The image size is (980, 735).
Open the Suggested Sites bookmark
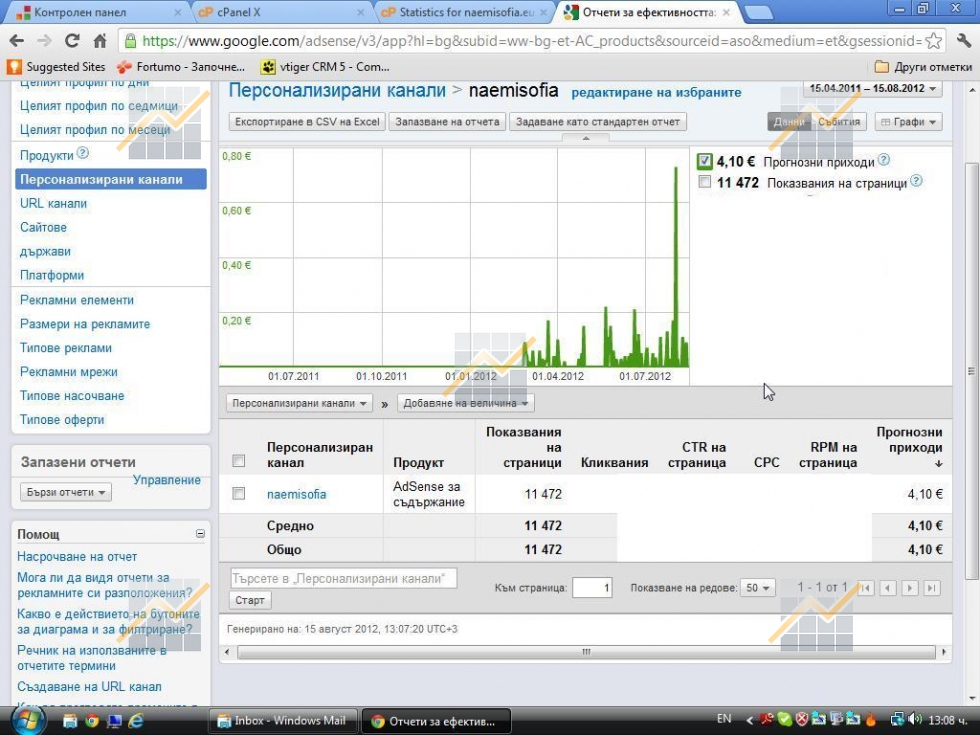point(56,67)
